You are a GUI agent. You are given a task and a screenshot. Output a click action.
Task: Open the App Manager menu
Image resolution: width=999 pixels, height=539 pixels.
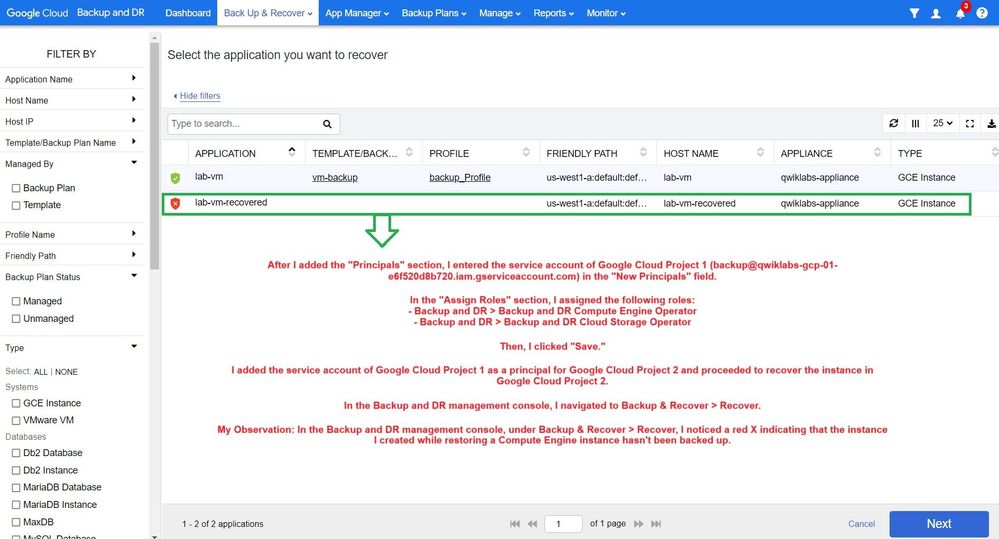[357, 13]
